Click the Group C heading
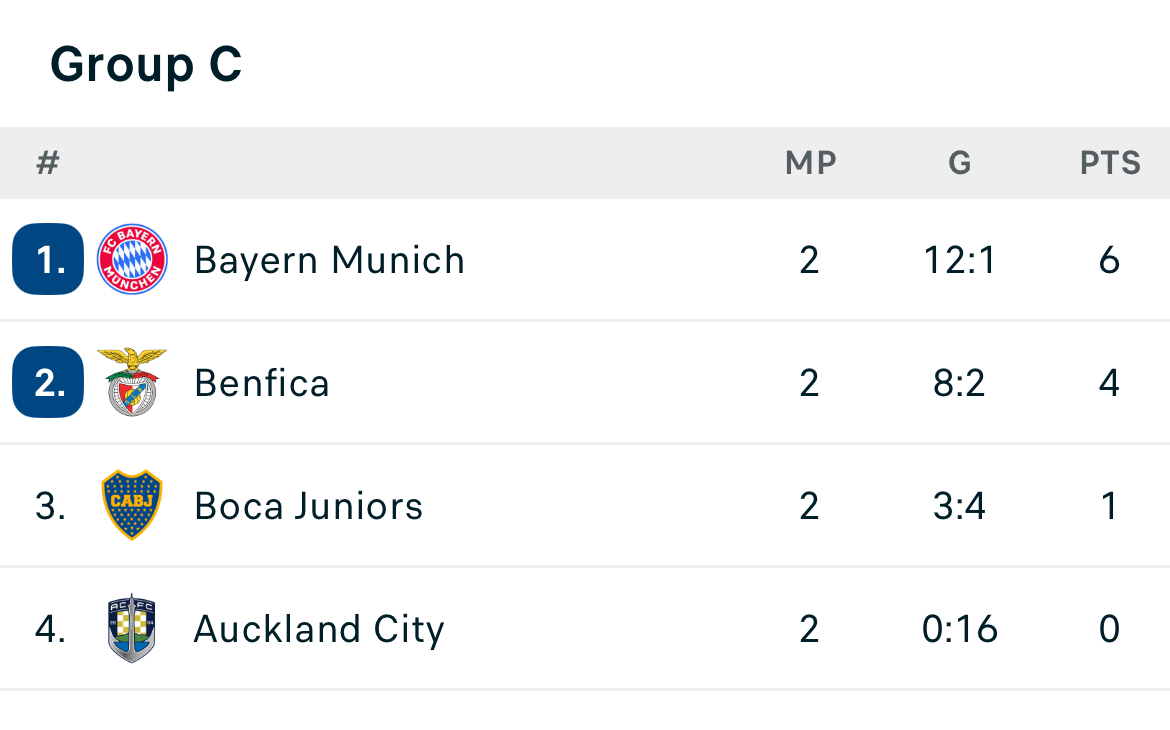The height and width of the screenshot is (730, 1170). click(146, 65)
